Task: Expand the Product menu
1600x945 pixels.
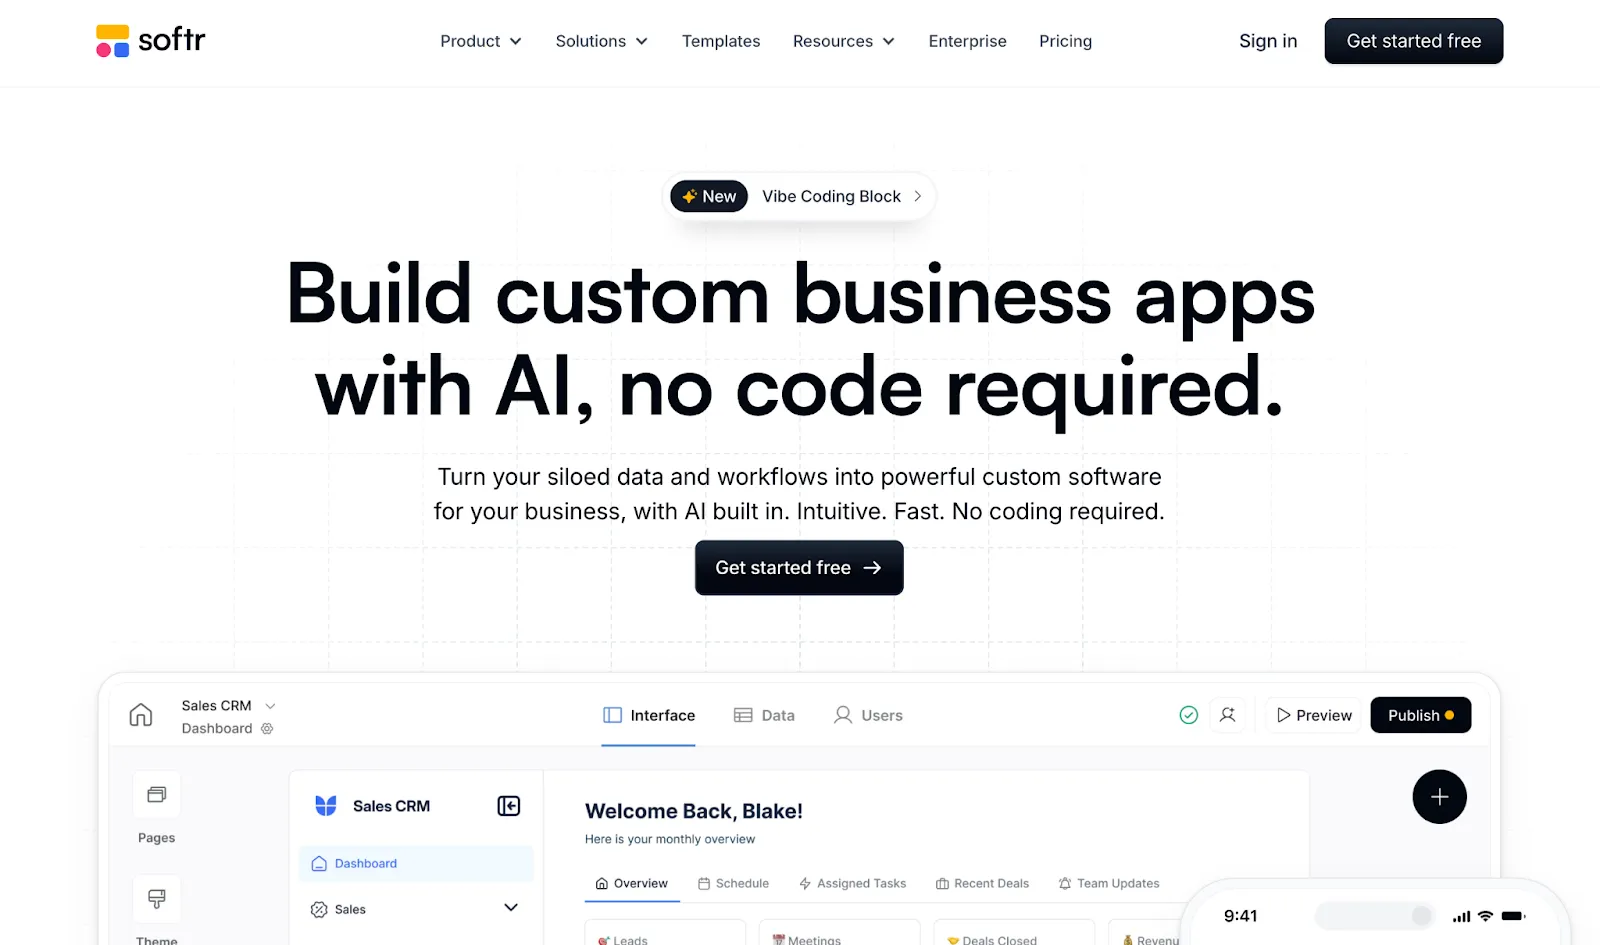Action: pyautogui.click(x=481, y=41)
